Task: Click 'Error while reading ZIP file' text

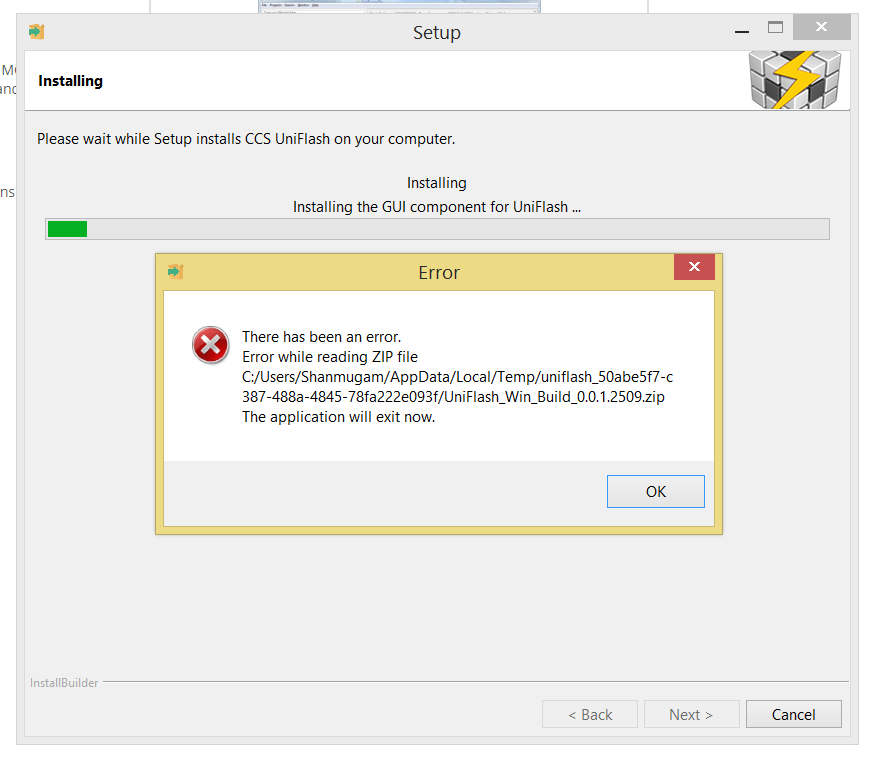Action: (x=330, y=357)
